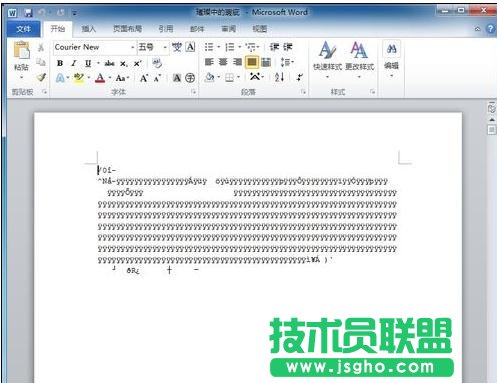Sort the text with A-Z icon
The width and height of the screenshot is (497, 383).
tap(279, 77)
